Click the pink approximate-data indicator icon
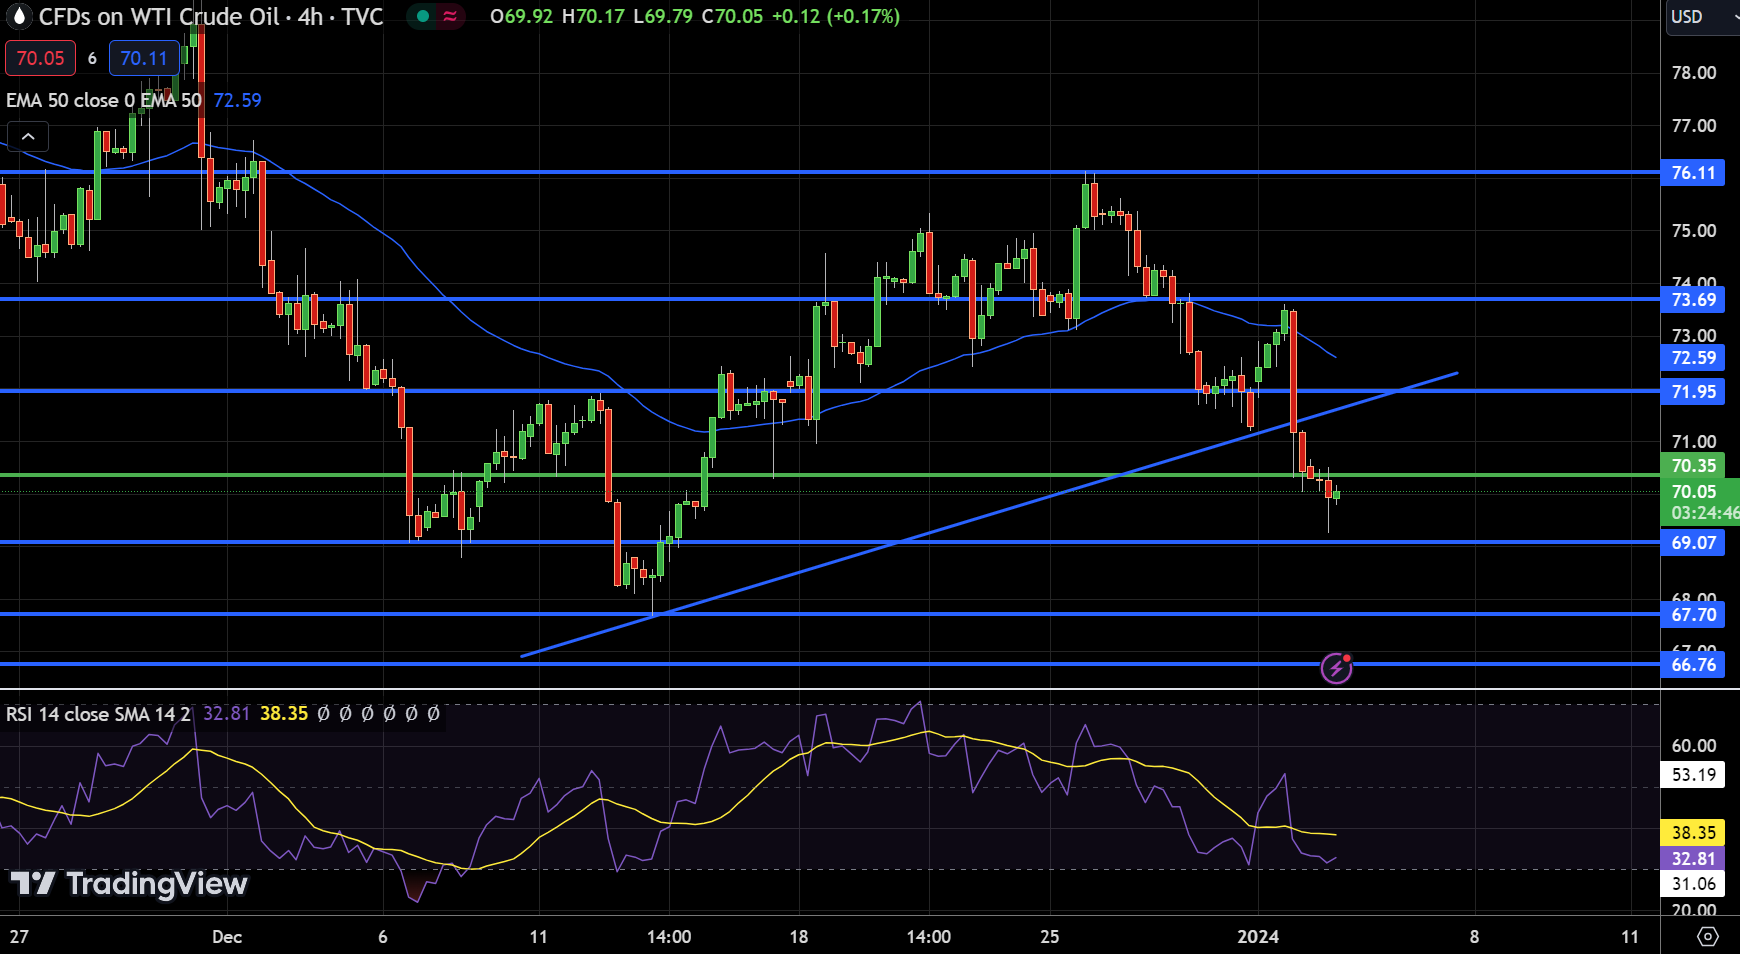Screen dimensions: 1740x954 click(x=450, y=17)
